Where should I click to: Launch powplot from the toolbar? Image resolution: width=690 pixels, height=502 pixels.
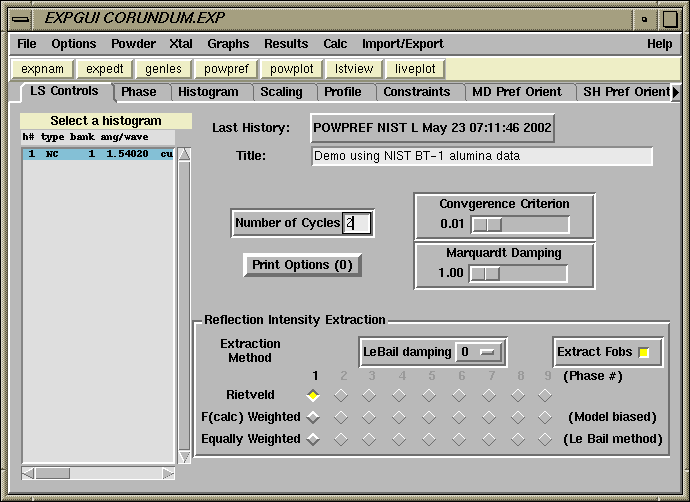coord(292,69)
